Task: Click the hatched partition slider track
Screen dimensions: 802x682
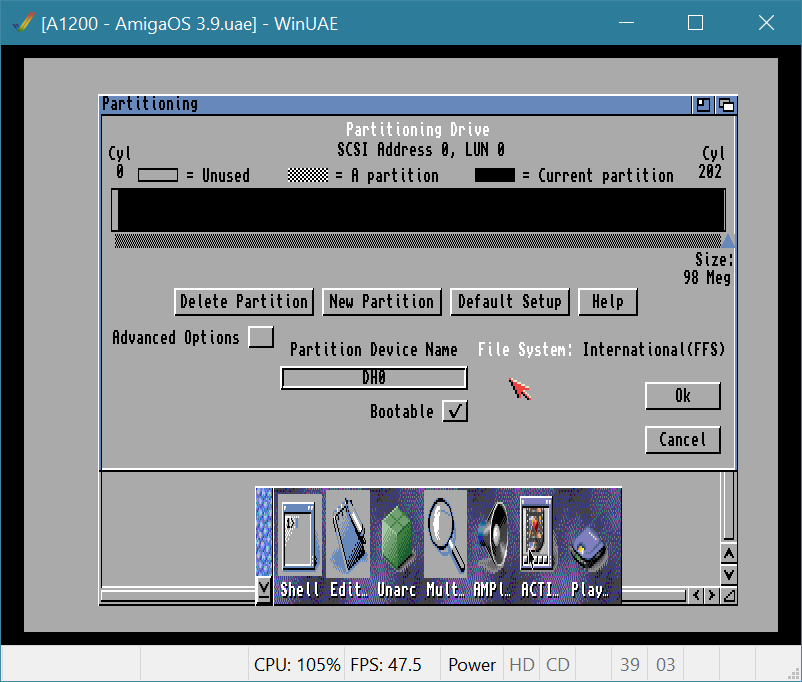Action: pos(417,240)
